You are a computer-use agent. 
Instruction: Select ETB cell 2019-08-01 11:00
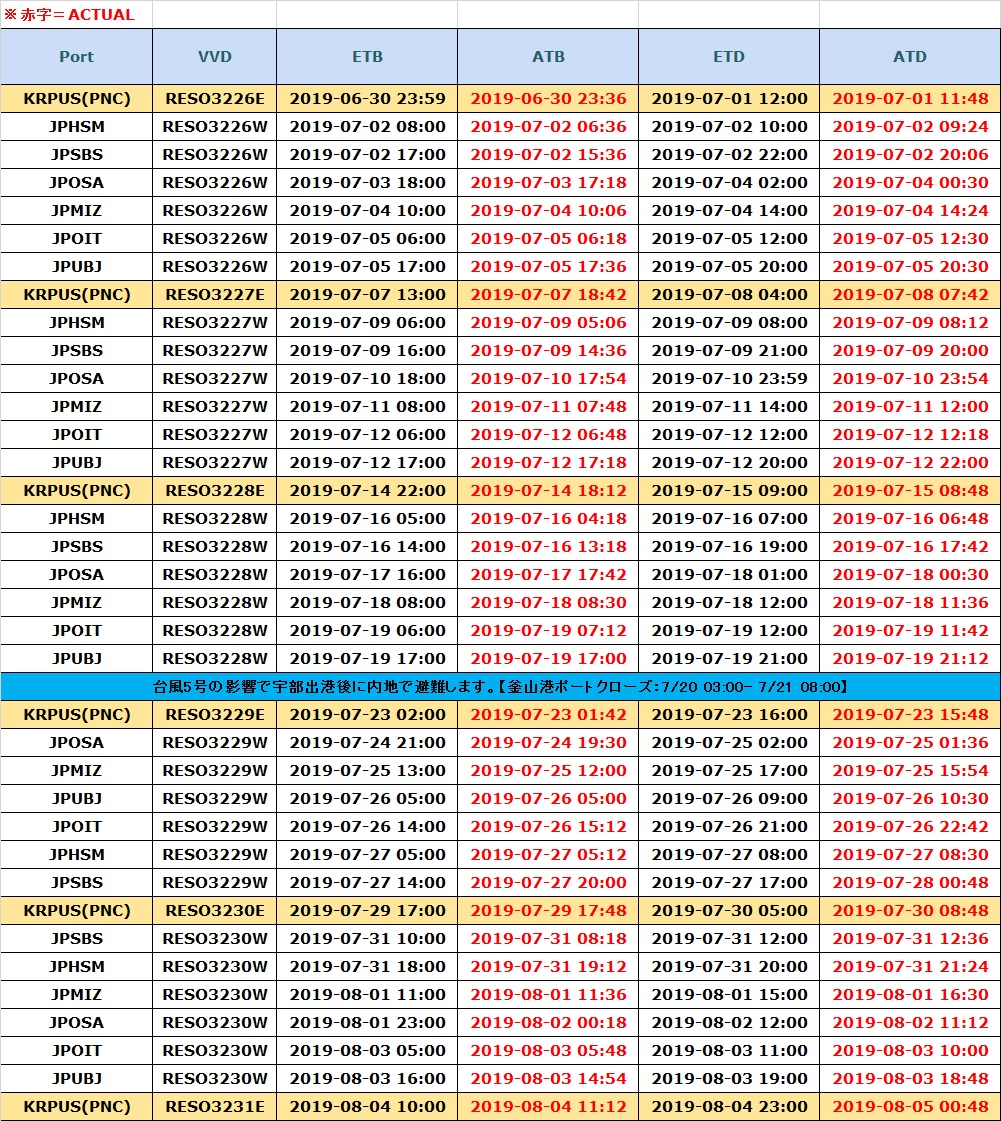pos(367,994)
